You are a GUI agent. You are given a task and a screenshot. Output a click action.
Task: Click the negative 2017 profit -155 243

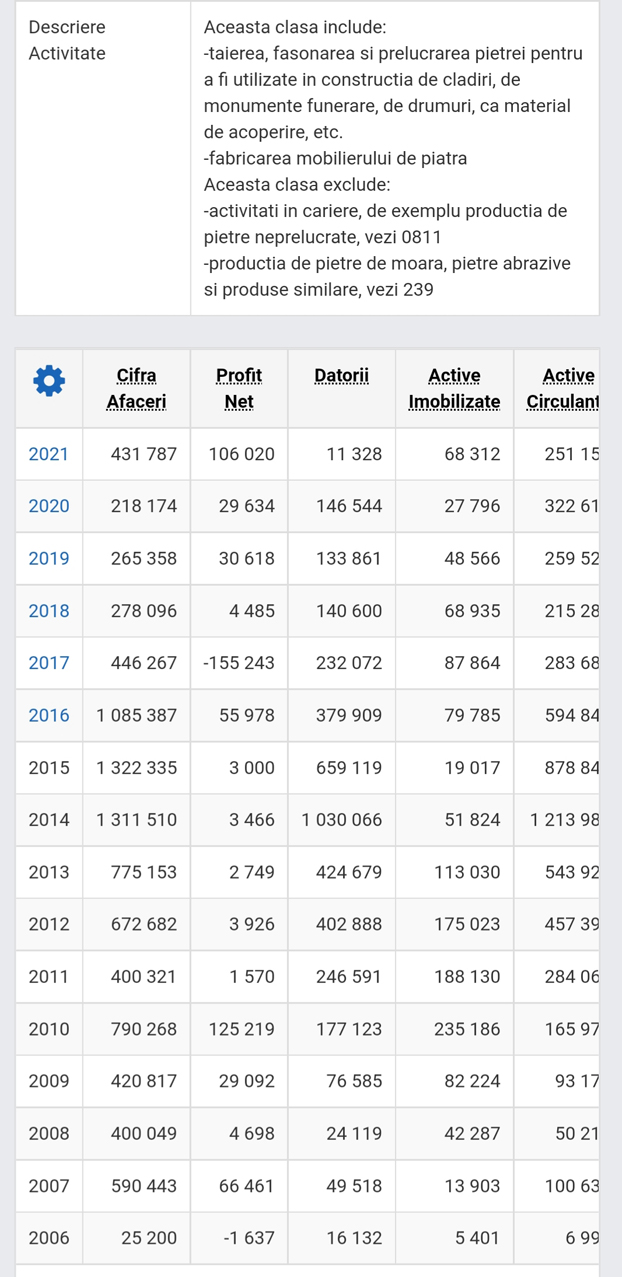240,663
